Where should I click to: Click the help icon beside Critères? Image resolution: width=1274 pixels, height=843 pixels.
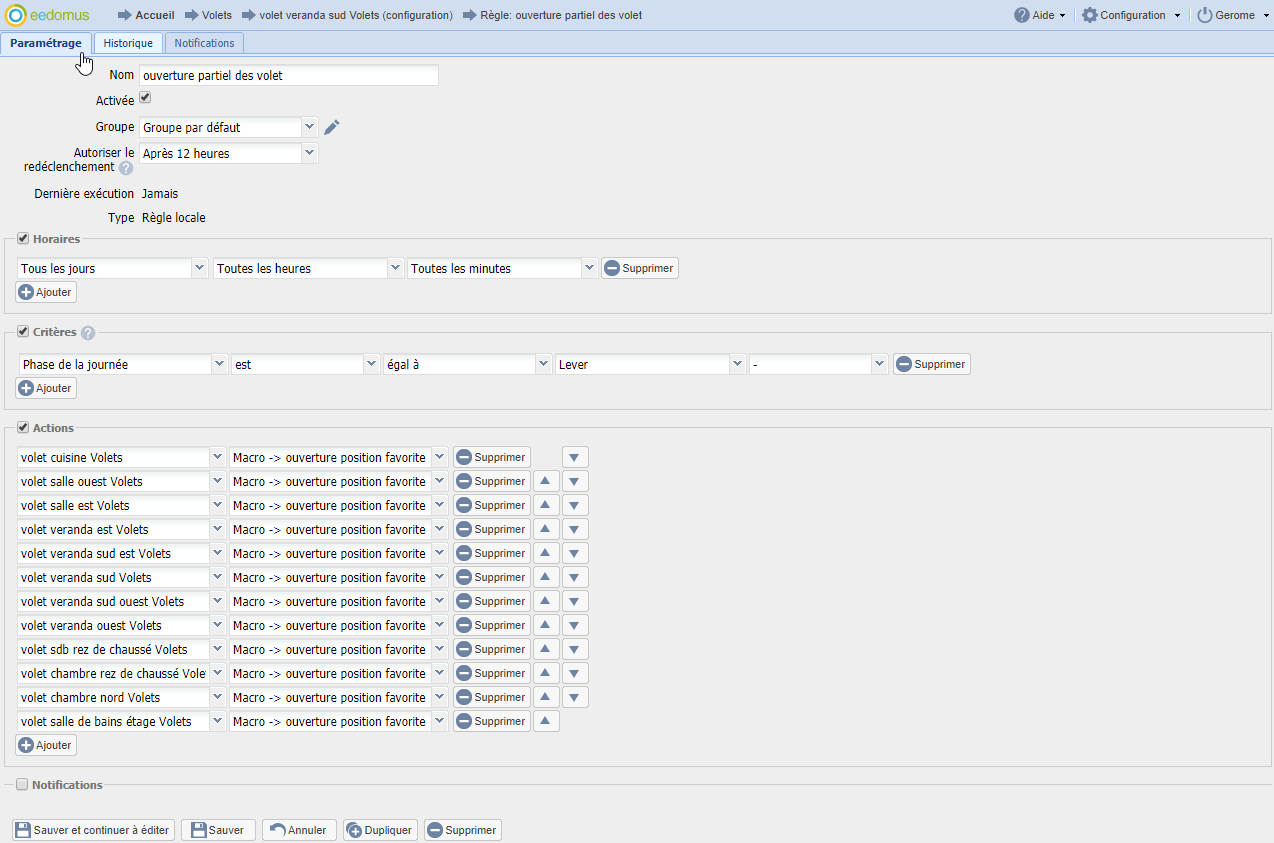pyautogui.click(x=88, y=333)
